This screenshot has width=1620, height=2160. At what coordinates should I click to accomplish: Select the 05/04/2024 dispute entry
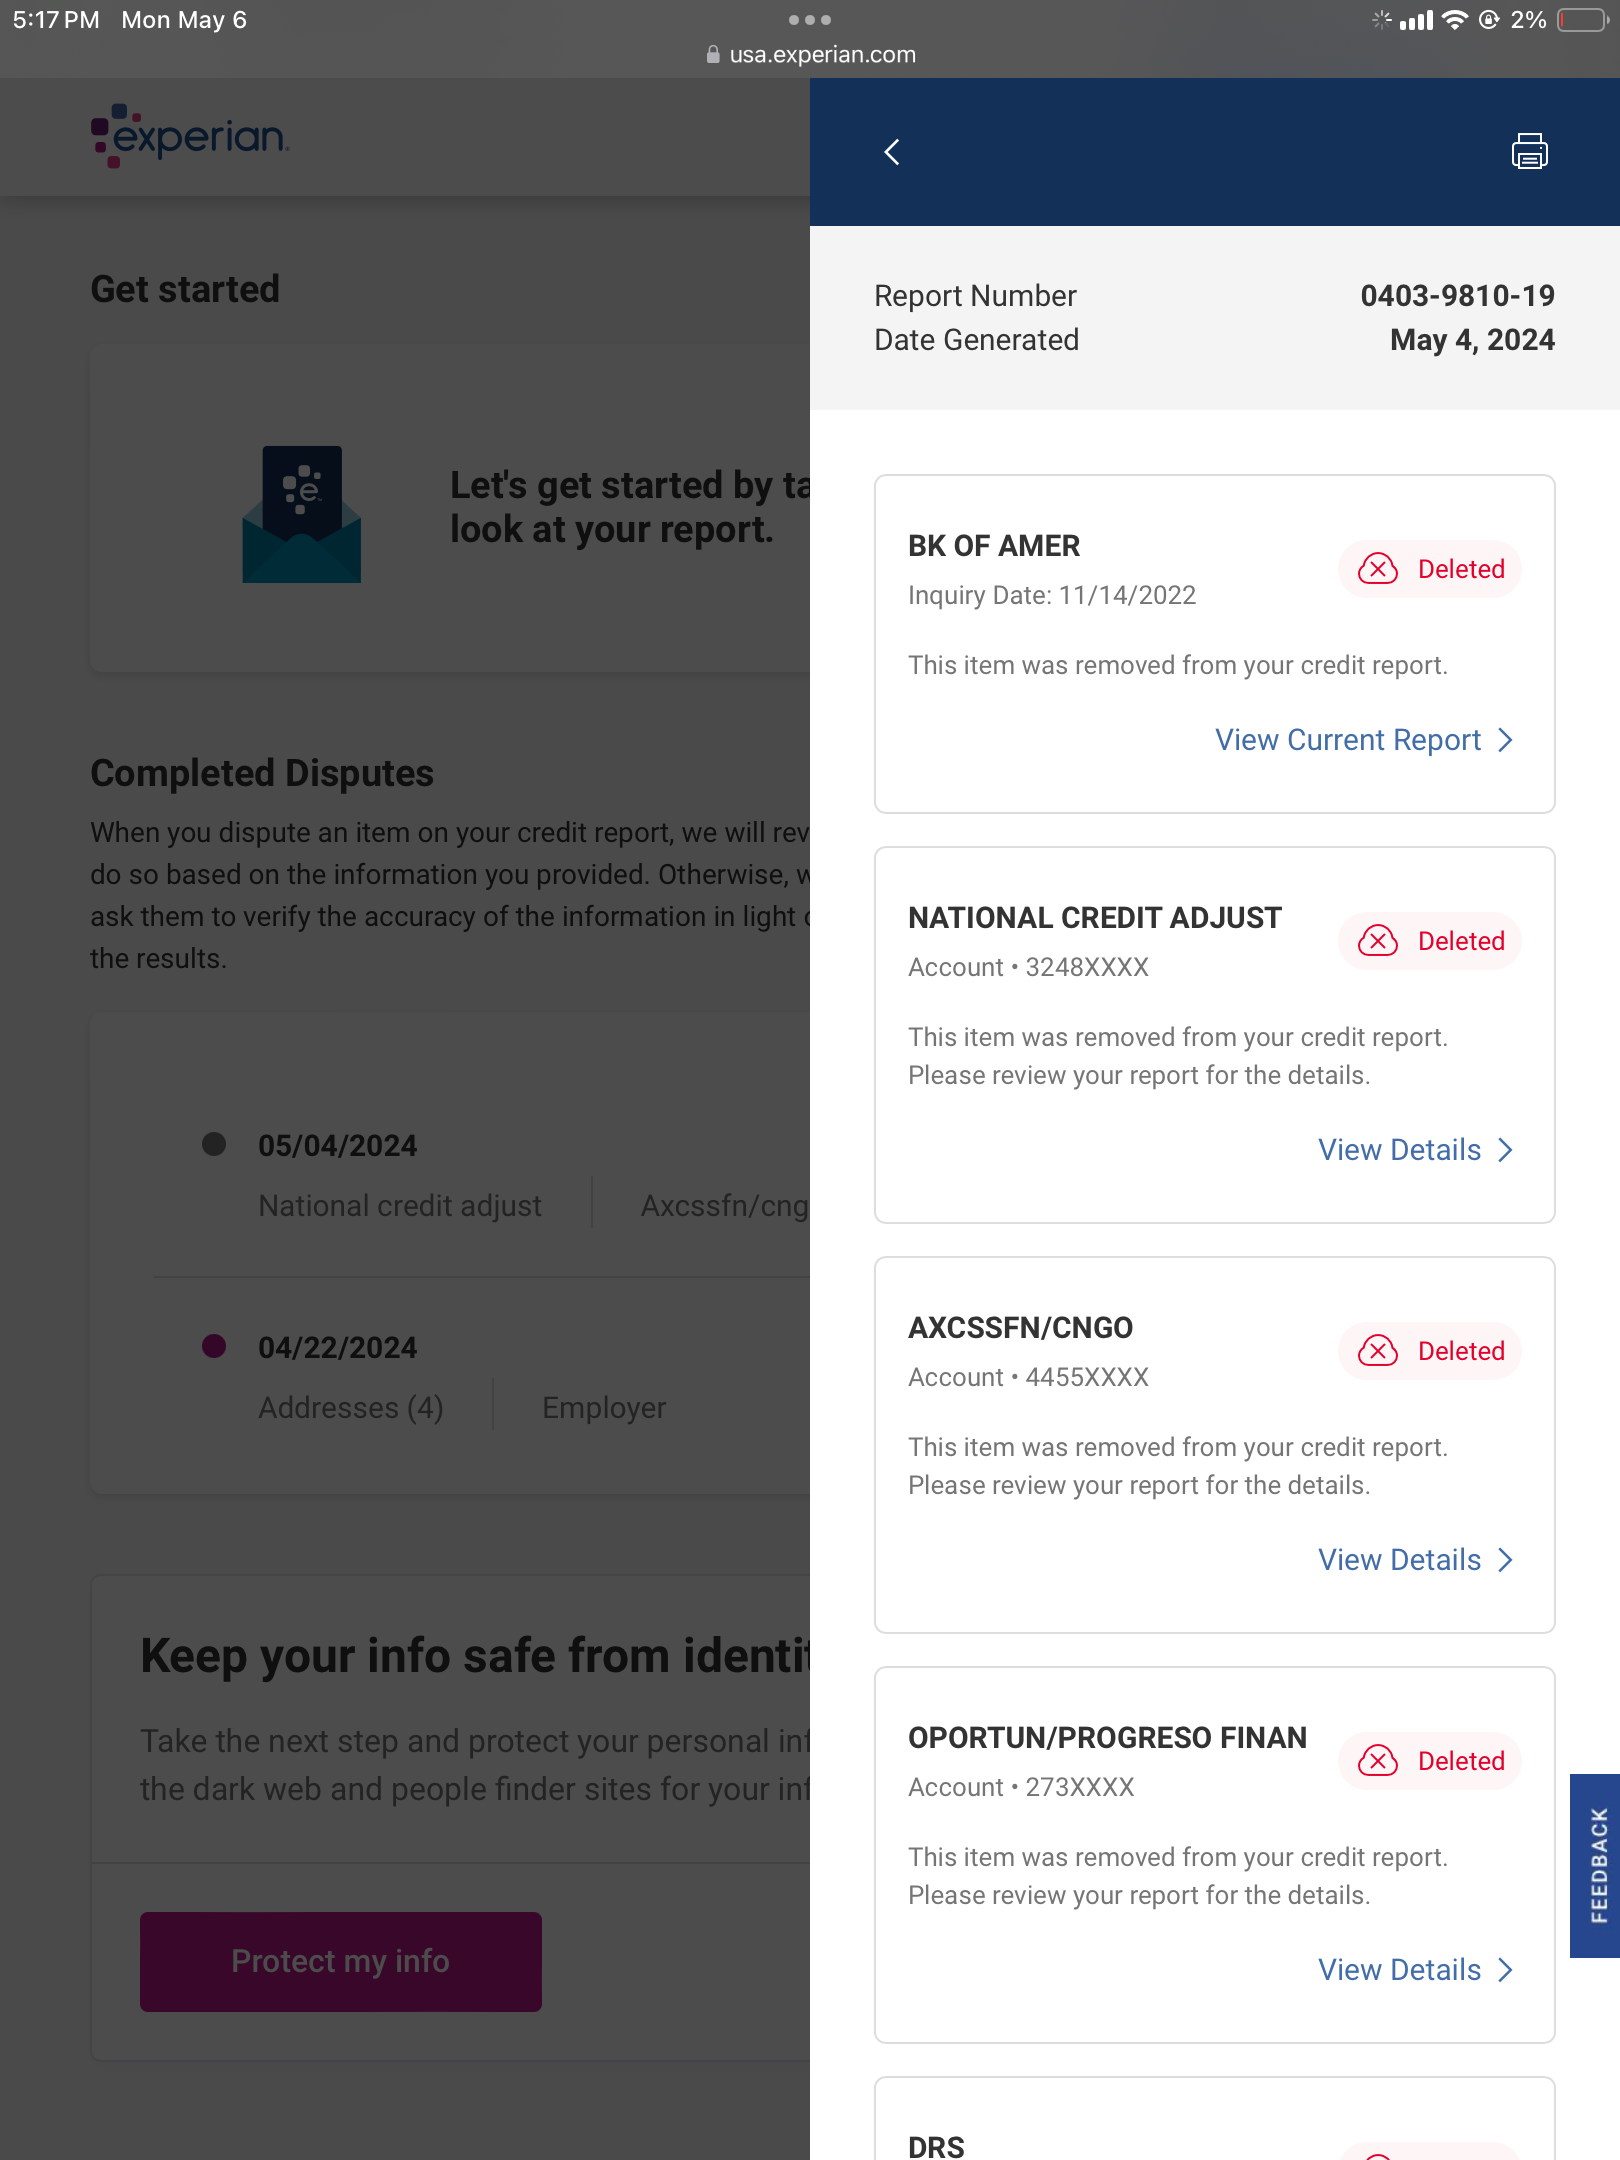337,1146
